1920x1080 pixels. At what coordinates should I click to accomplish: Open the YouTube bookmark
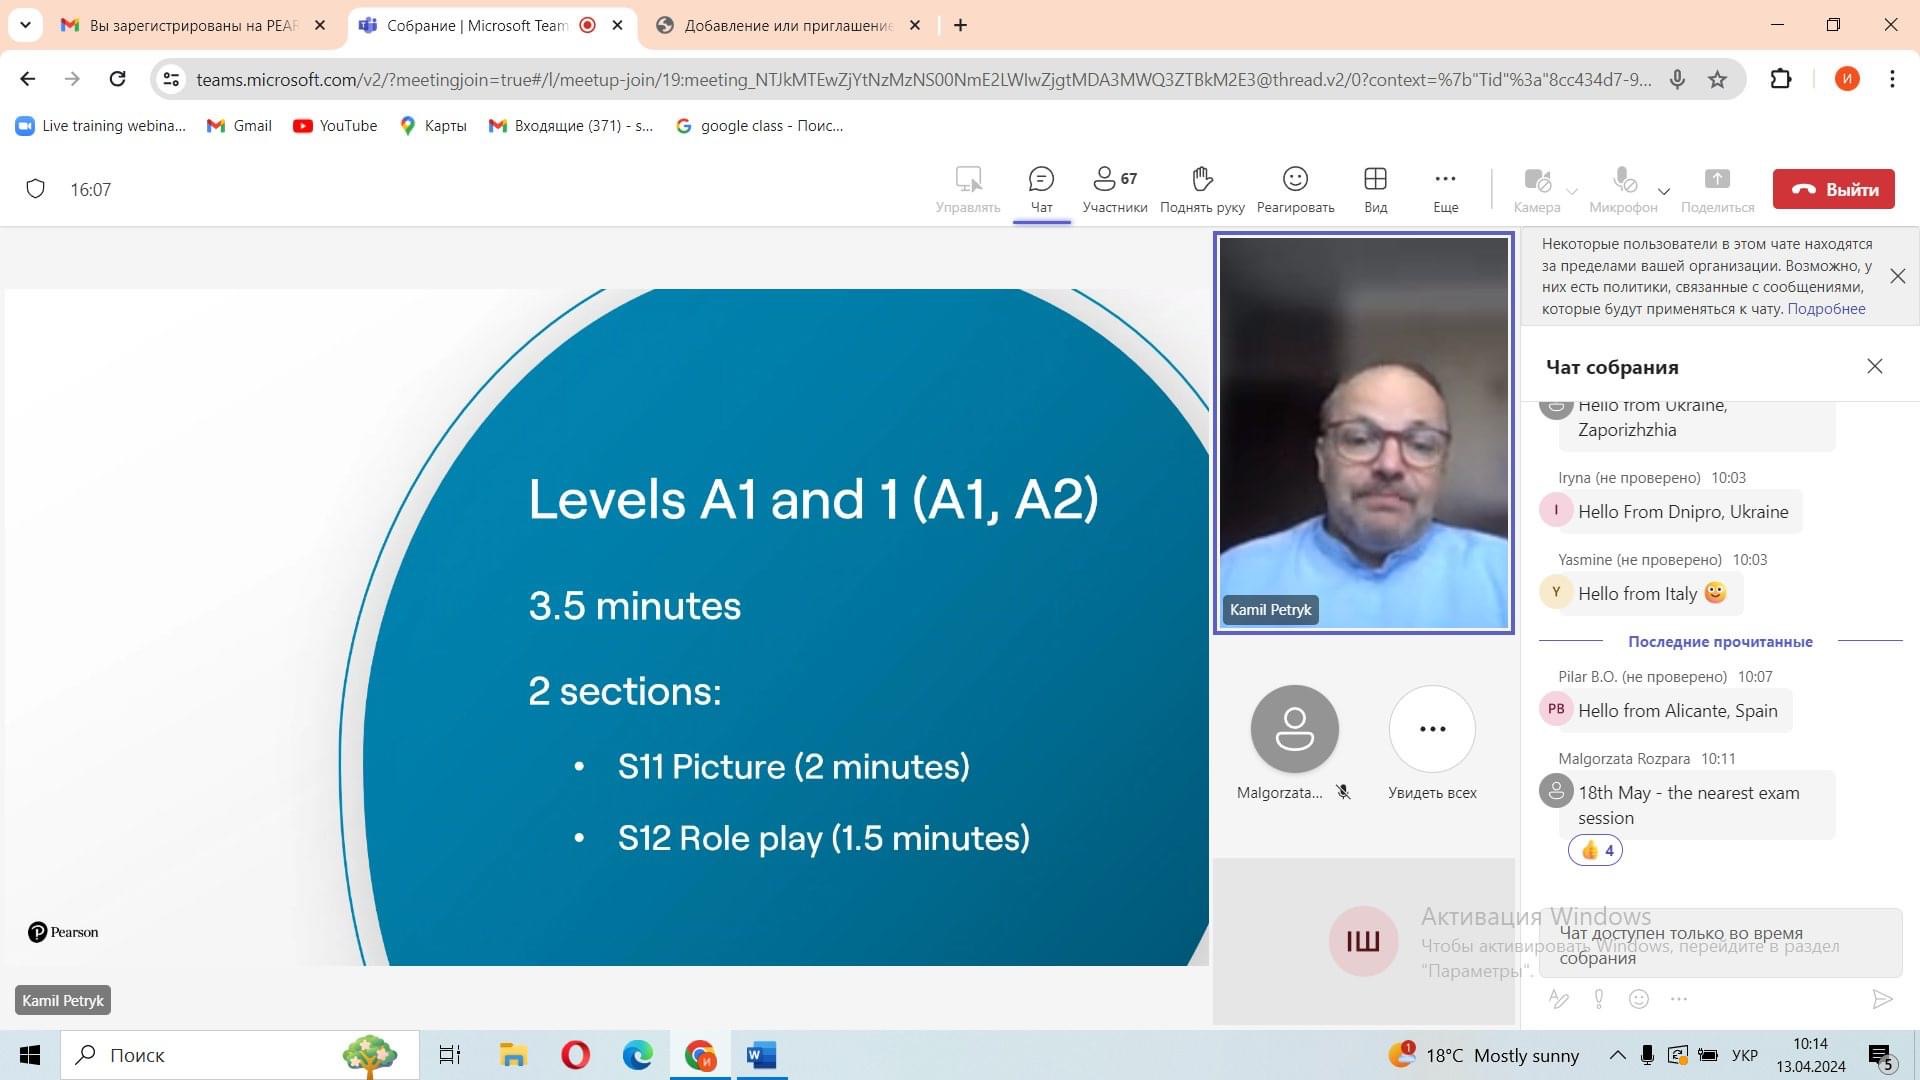point(335,126)
